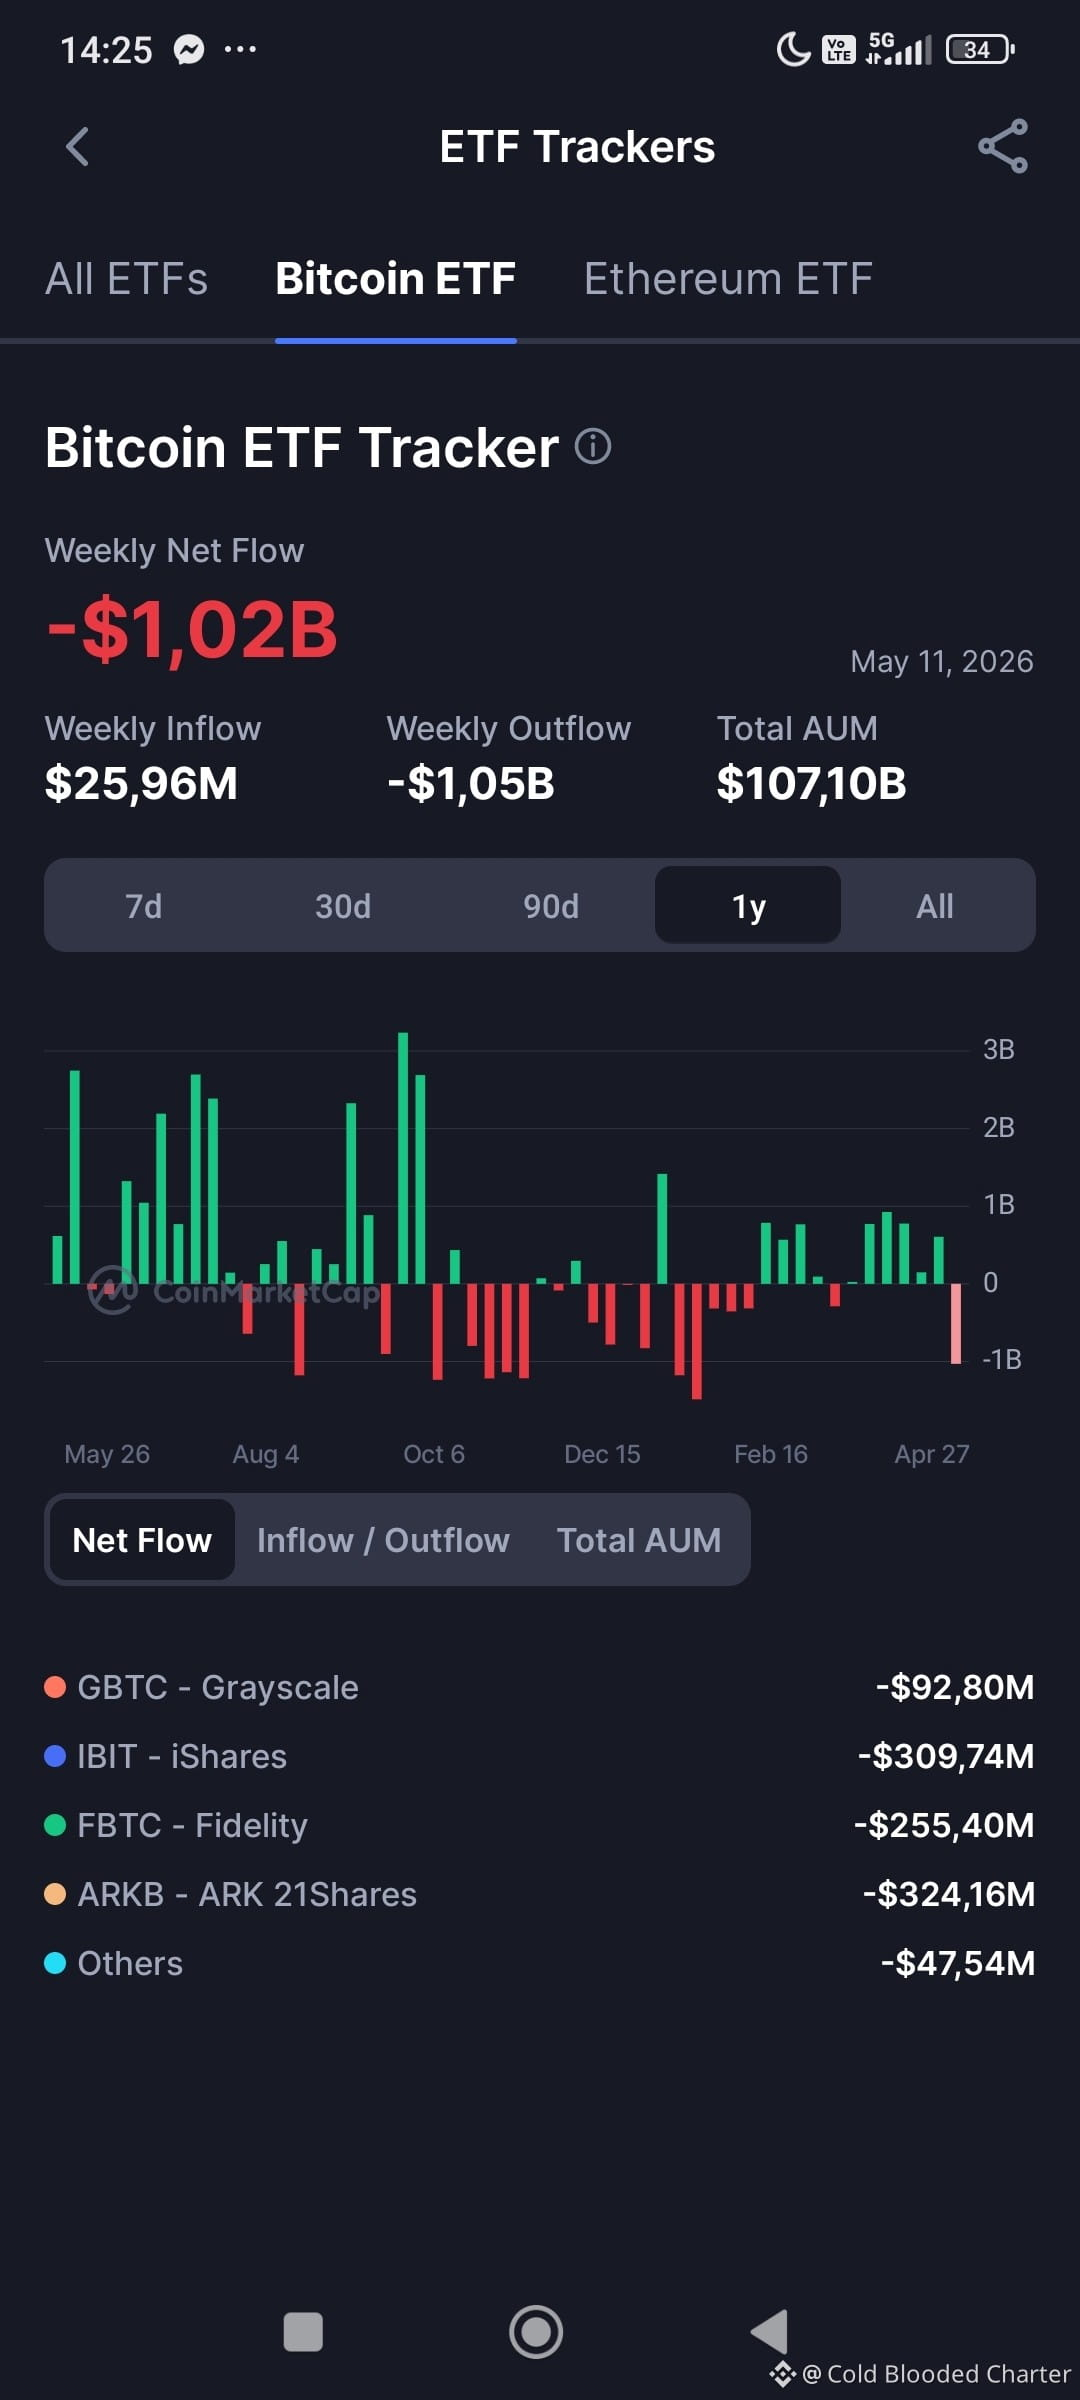1080x2400 pixels.
Task: Tap the Oct 6 axis label
Action: coord(434,1454)
